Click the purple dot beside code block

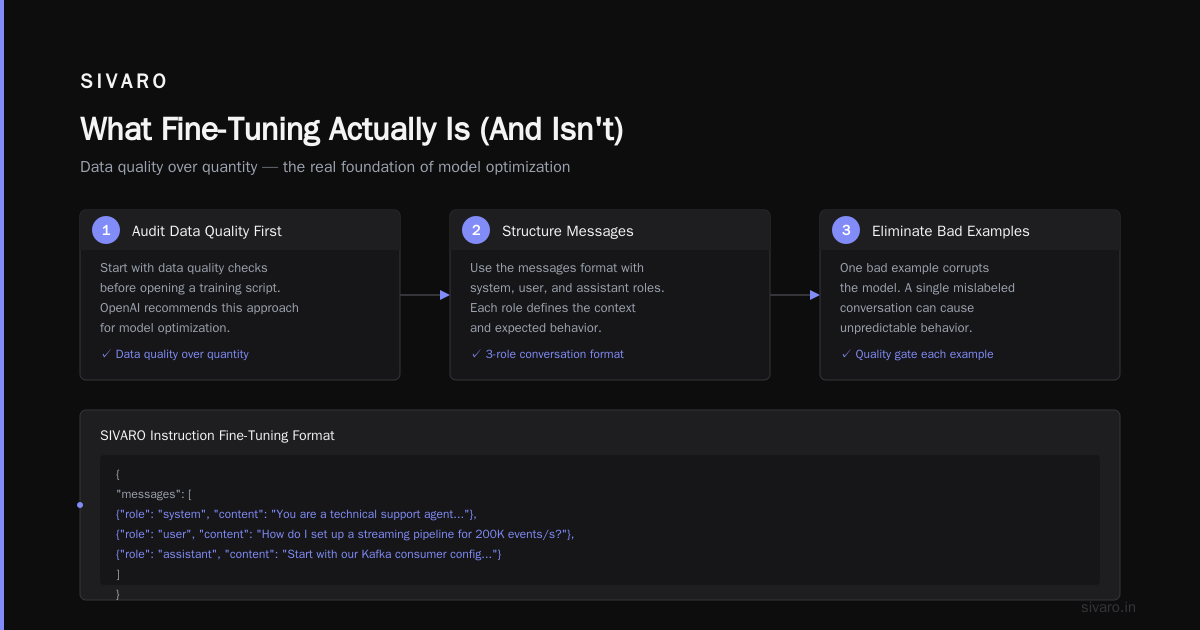[80, 505]
